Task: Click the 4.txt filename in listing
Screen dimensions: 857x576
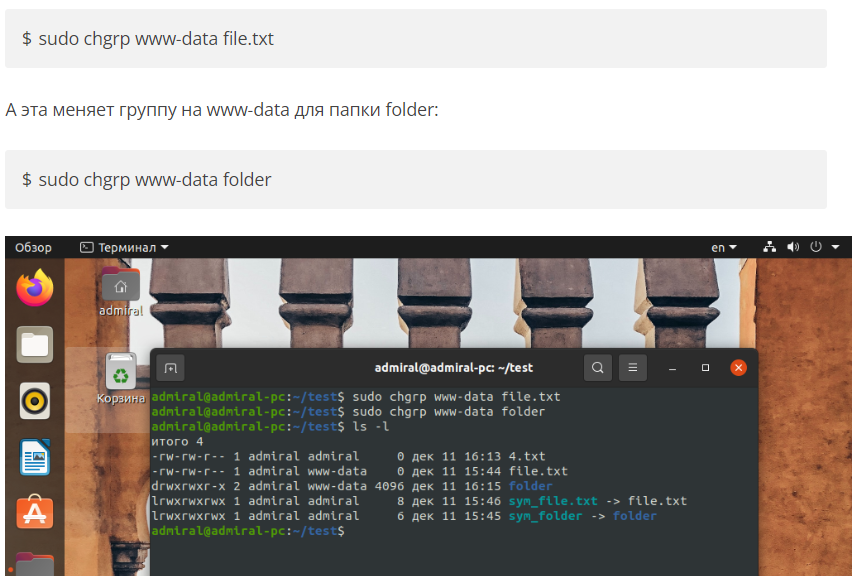Action: tap(527, 456)
